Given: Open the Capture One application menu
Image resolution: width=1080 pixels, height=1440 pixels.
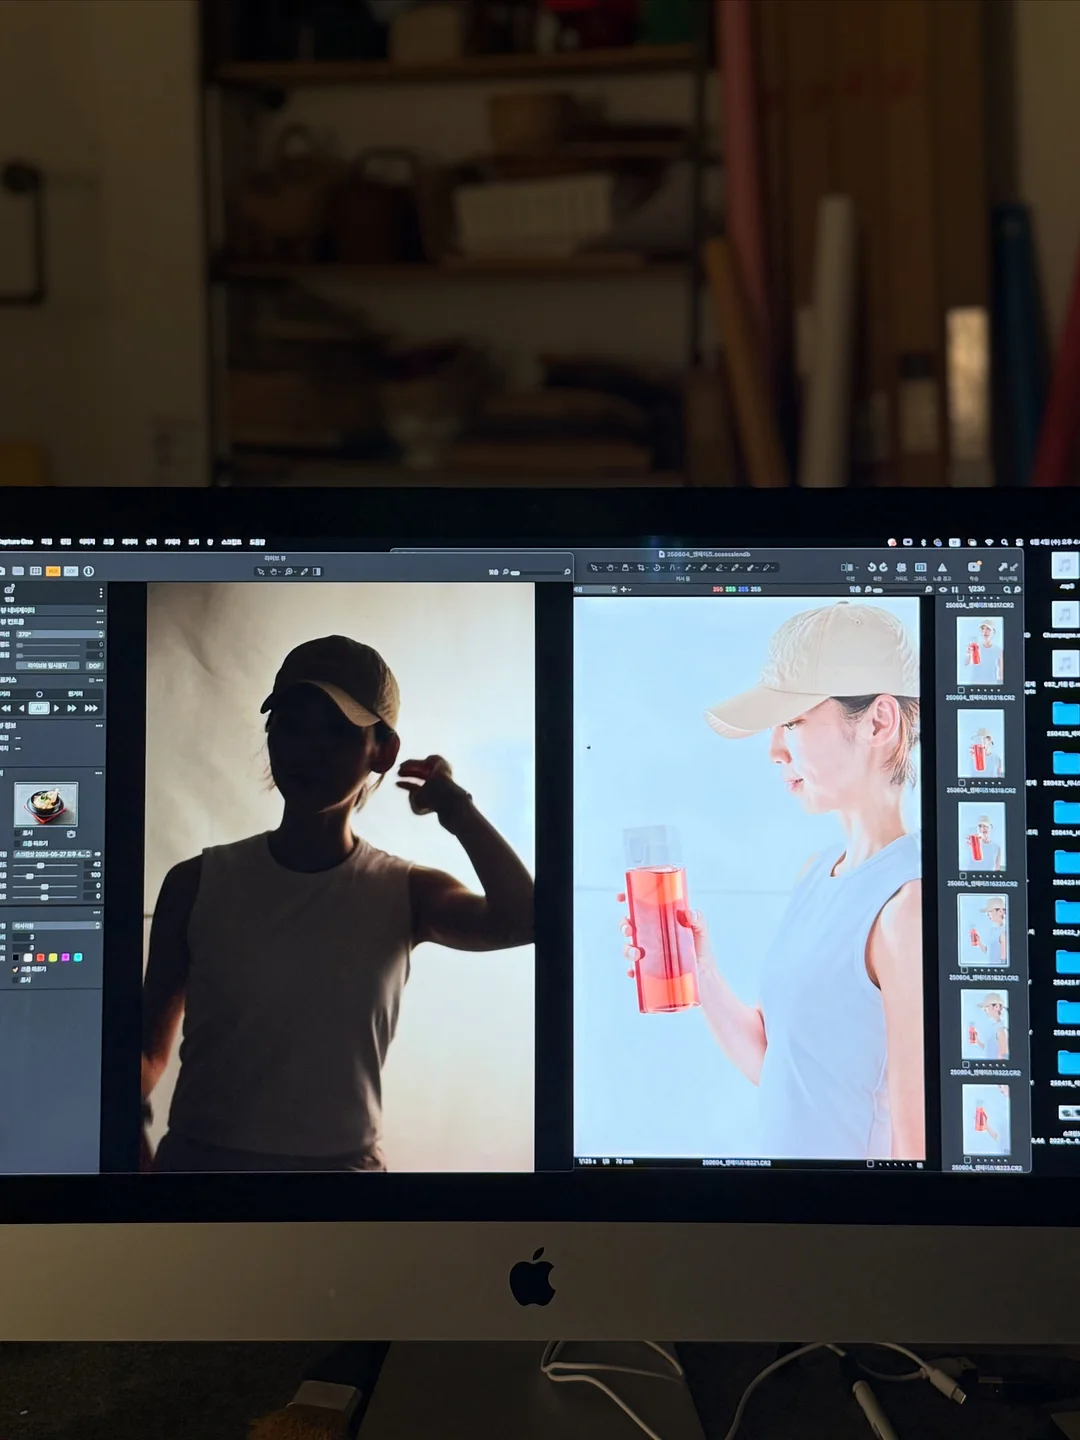Looking at the screenshot, I should (15, 541).
